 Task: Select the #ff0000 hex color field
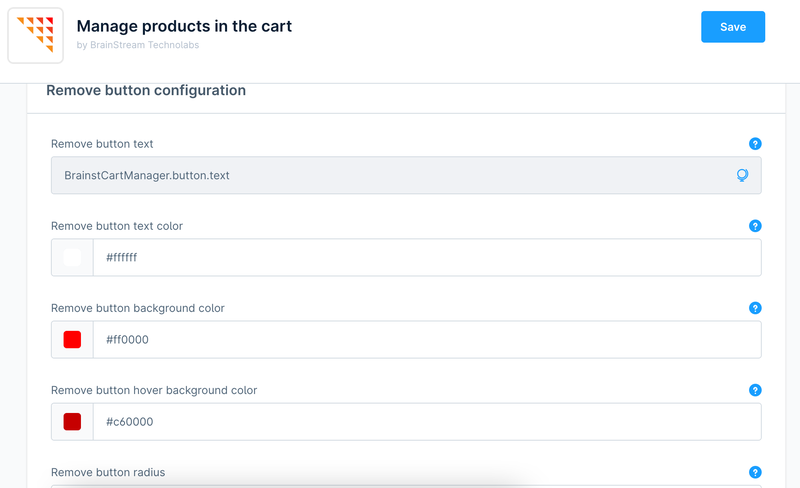[x=426, y=339]
